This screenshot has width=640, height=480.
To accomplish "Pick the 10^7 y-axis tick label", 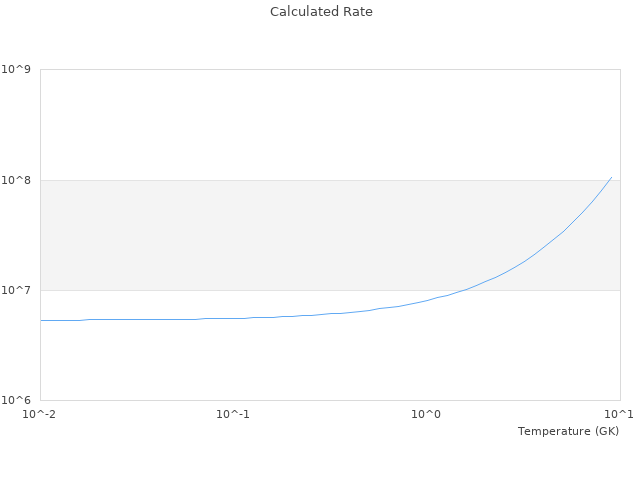I will (x=18, y=290).
